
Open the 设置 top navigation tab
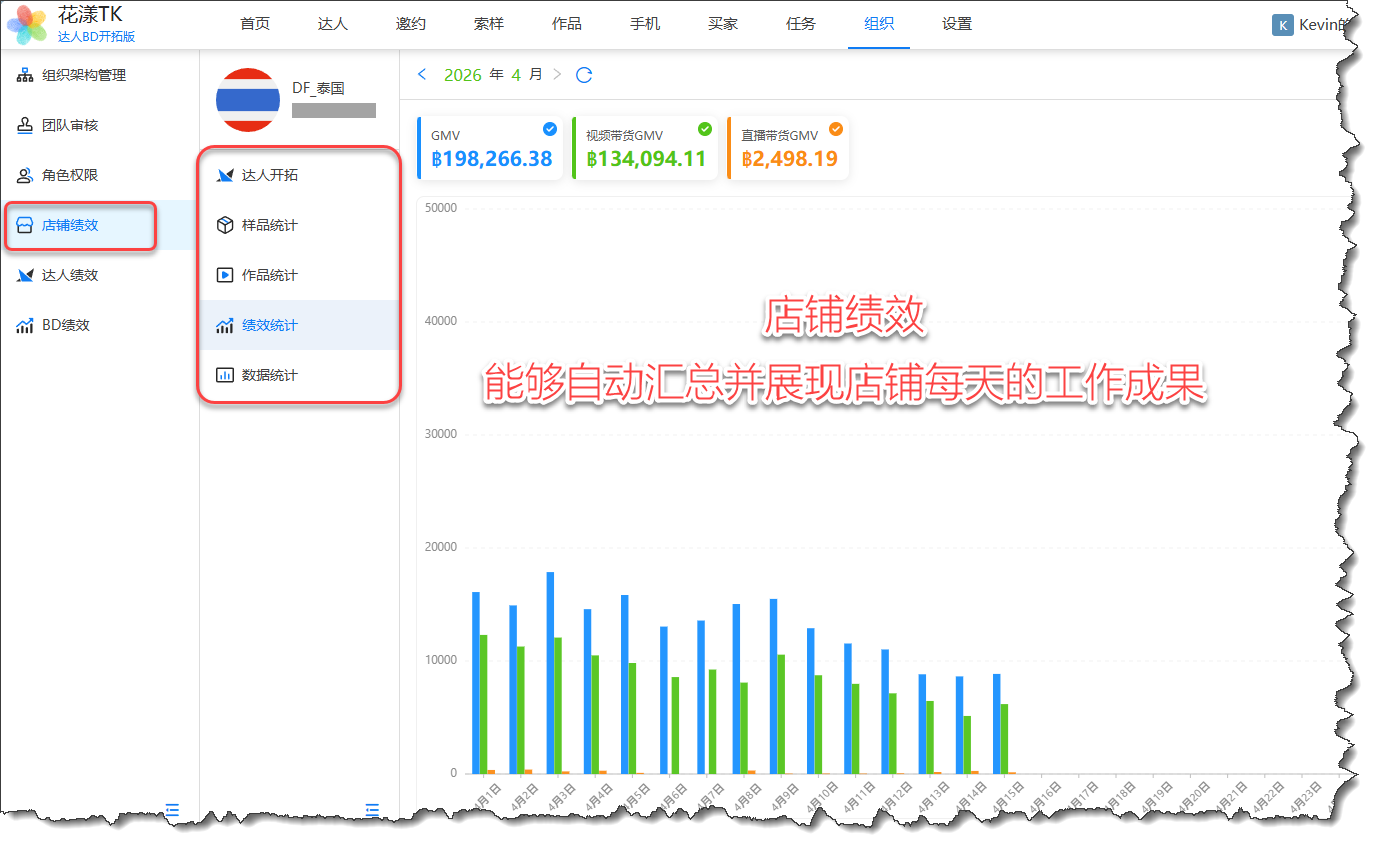pyautogui.click(x=957, y=24)
